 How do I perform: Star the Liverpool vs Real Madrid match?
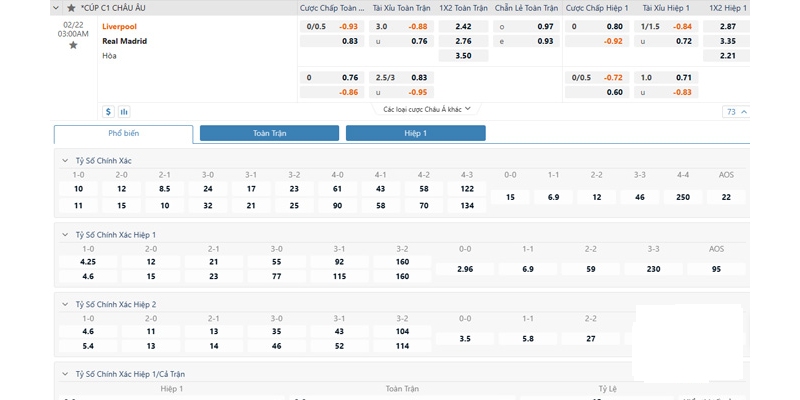click(x=72, y=45)
